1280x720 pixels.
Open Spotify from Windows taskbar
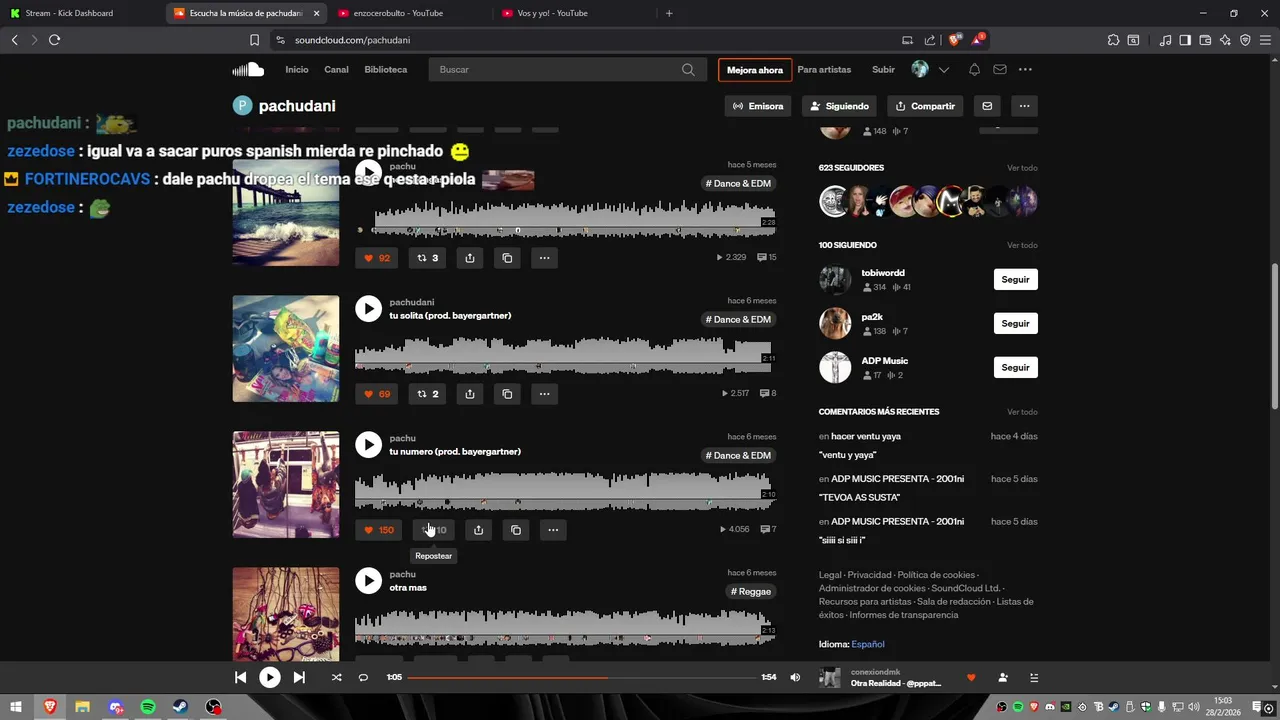(x=148, y=707)
